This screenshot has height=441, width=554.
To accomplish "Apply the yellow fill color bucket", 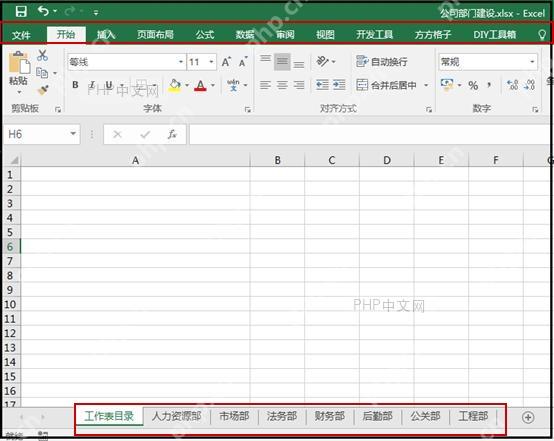I will 175,85.
